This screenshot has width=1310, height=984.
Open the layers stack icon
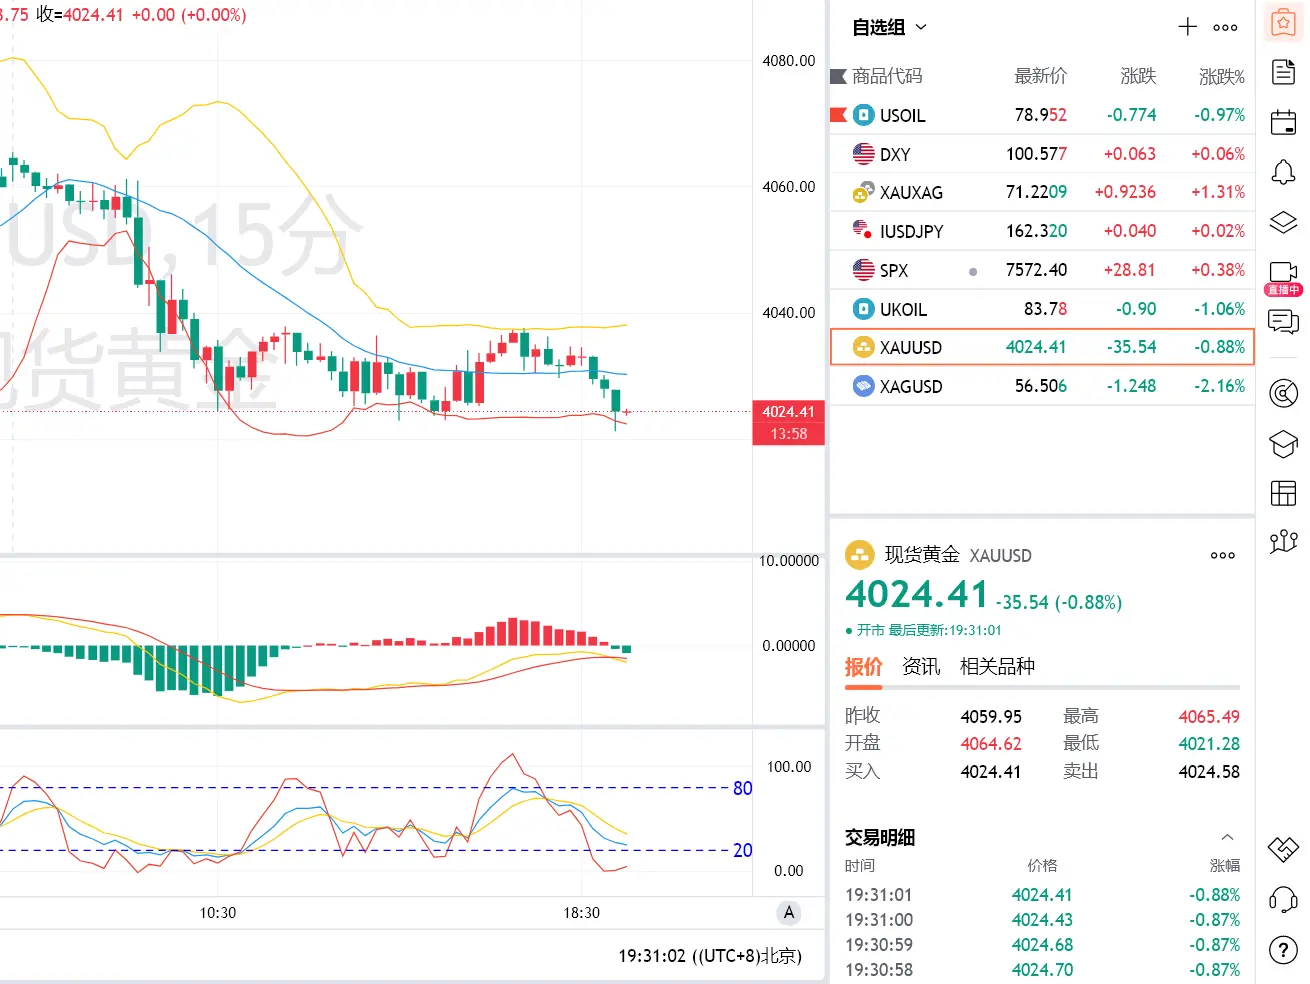tap(1283, 222)
